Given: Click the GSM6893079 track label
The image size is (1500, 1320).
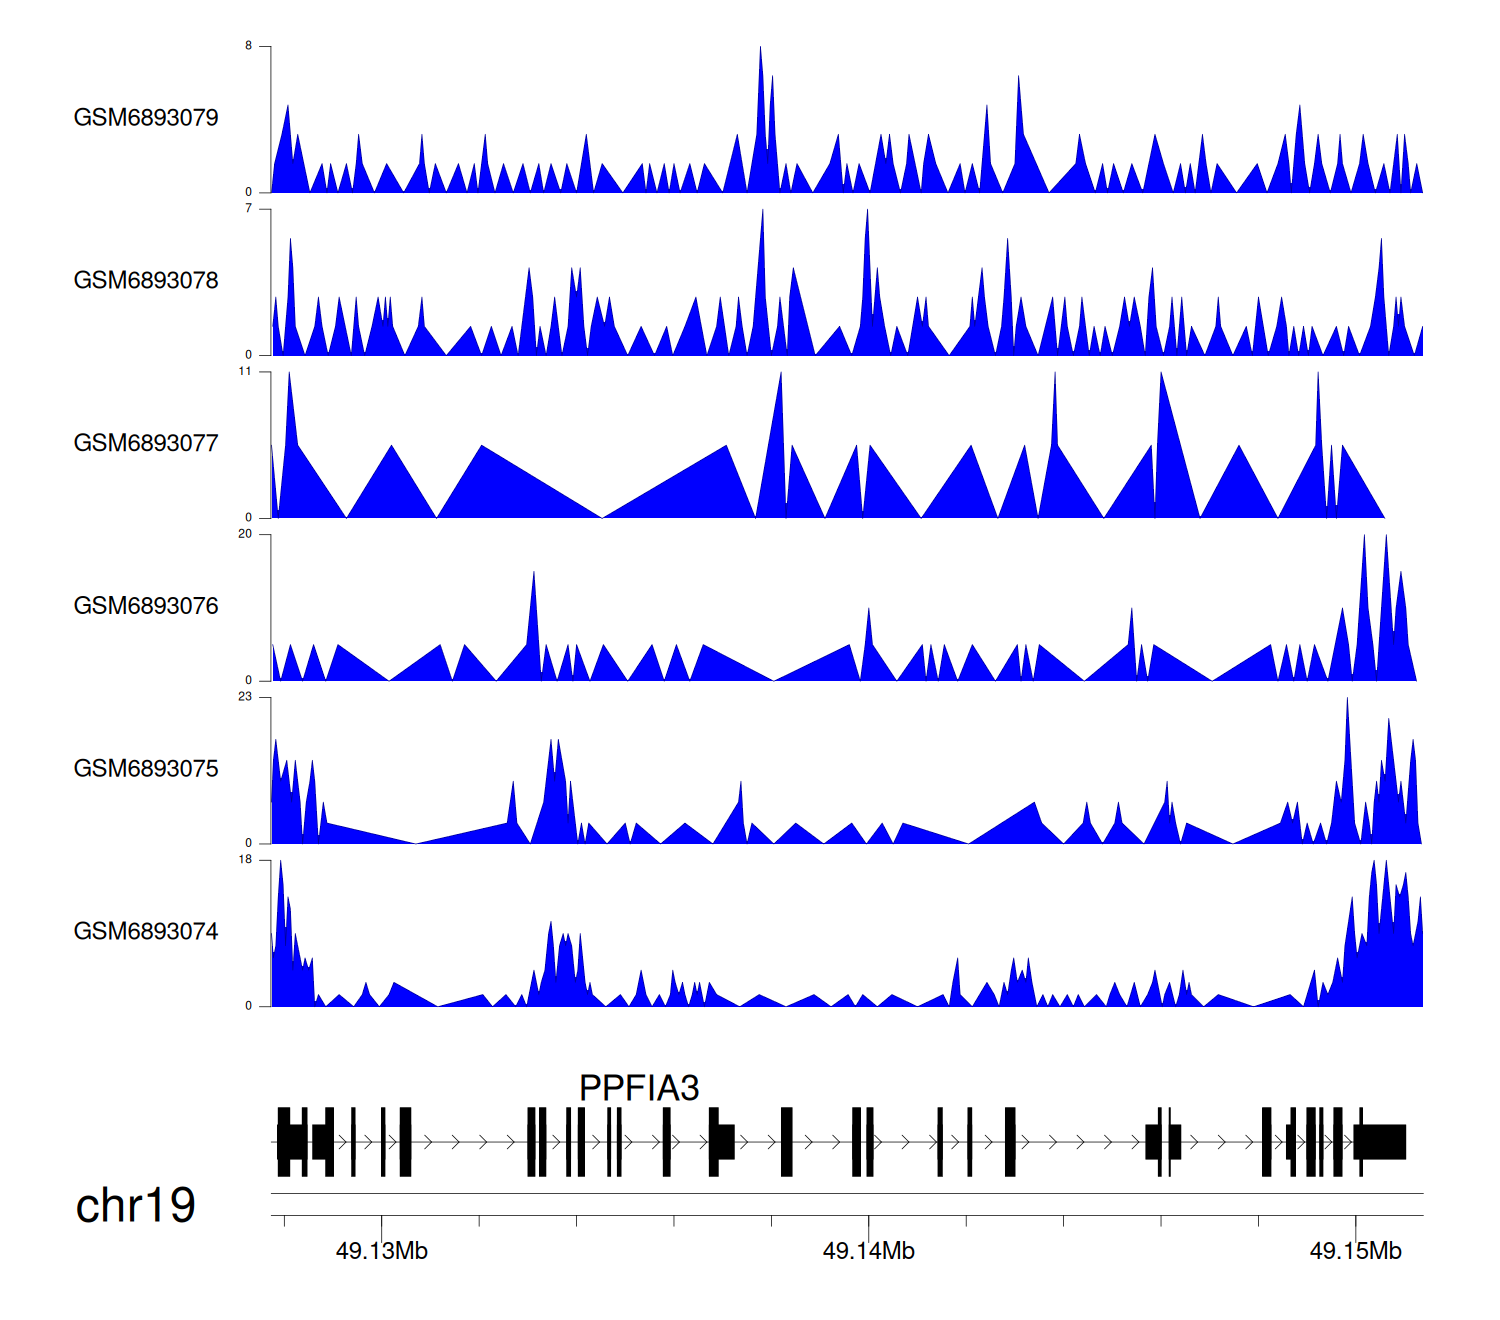Looking at the screenshot, I should click(x=146, y=118).
